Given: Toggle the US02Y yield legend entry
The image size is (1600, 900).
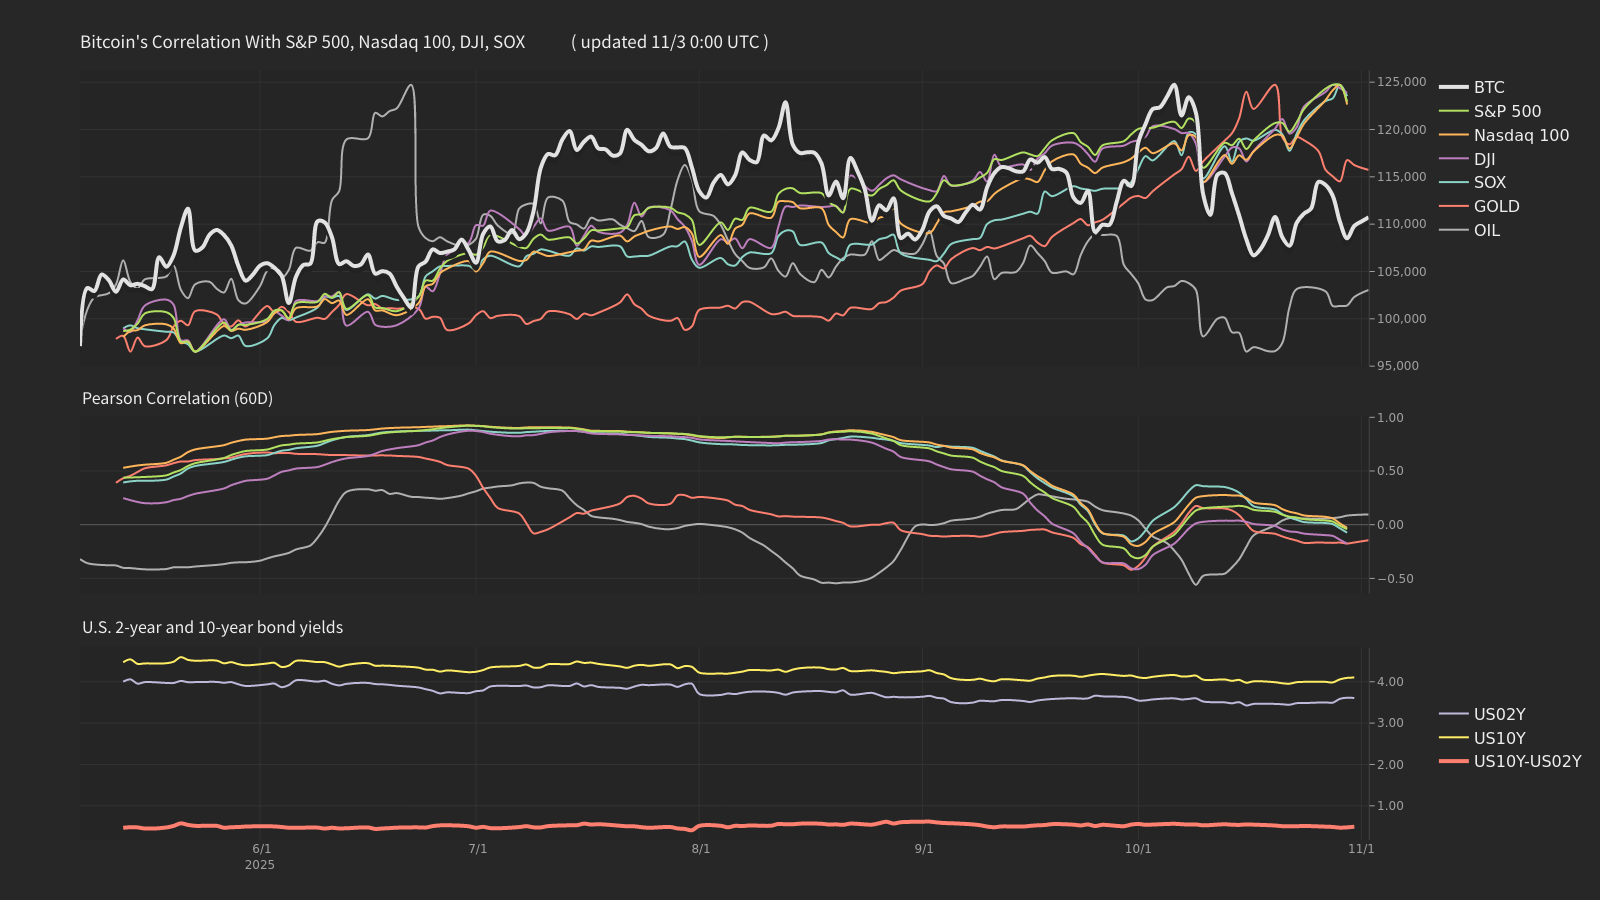Looking at the screenshot, I should pyautogui.click(x=1499, y=714).
